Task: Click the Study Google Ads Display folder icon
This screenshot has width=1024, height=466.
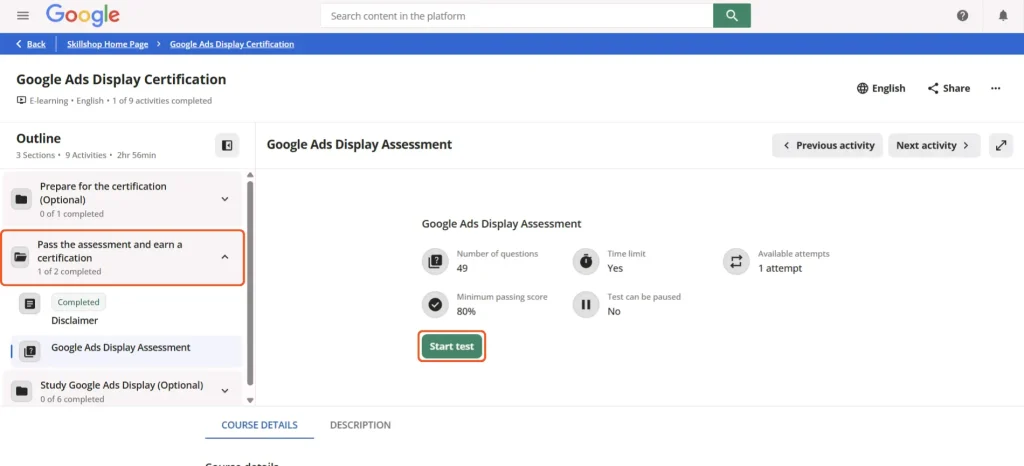Action: click(x=22, y=391)
